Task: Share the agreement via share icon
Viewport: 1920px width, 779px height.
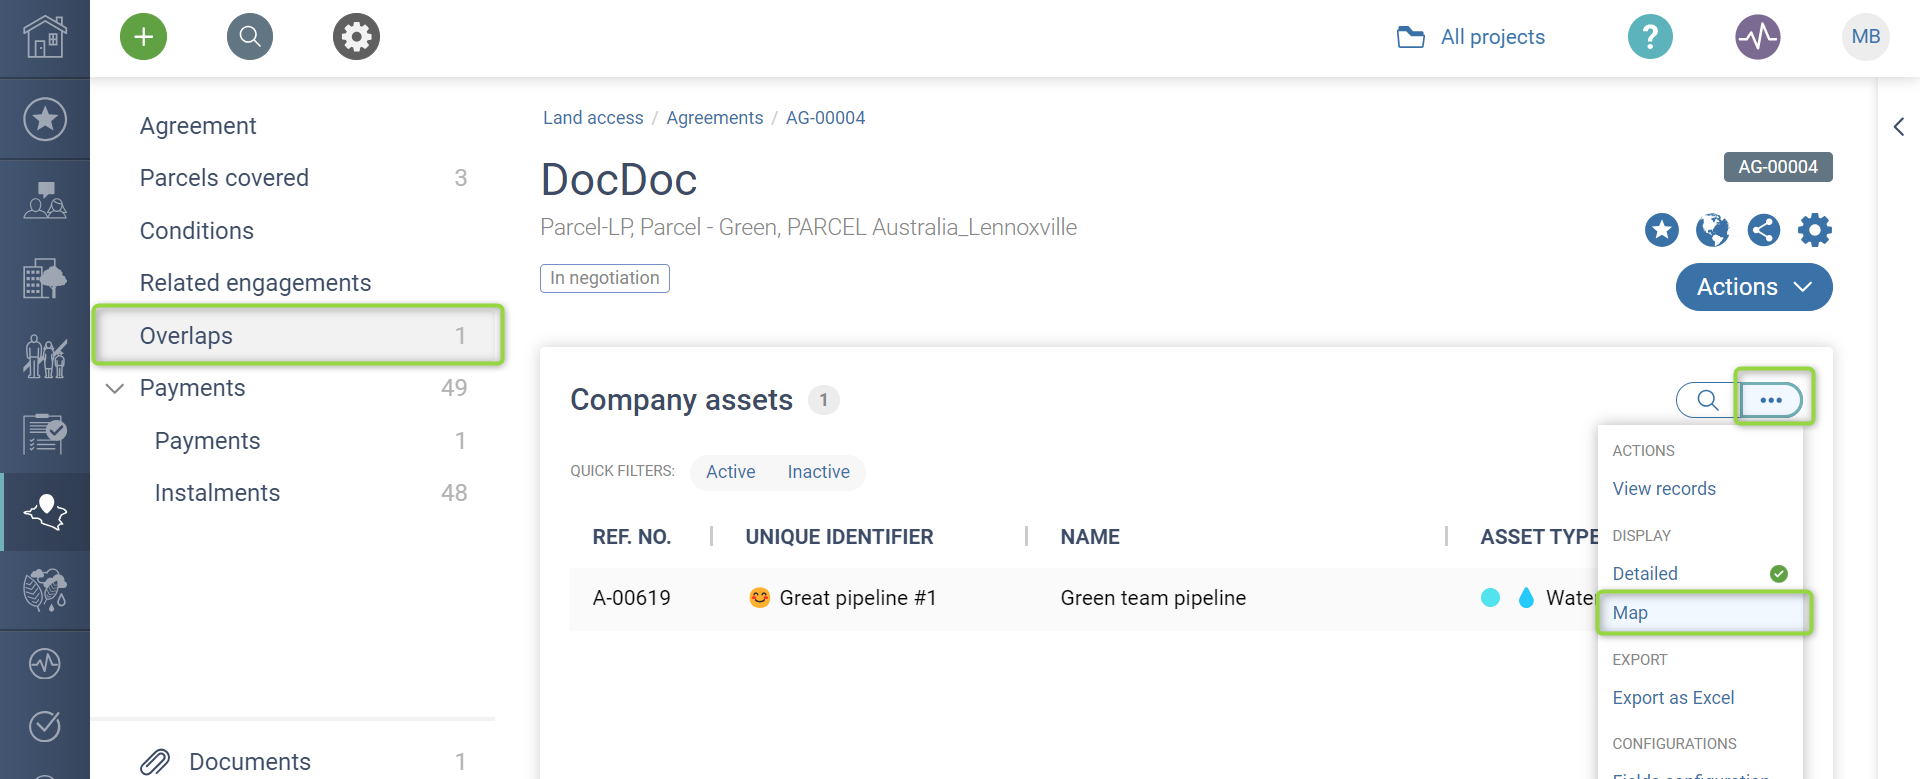Action: tap(1763, 230)
